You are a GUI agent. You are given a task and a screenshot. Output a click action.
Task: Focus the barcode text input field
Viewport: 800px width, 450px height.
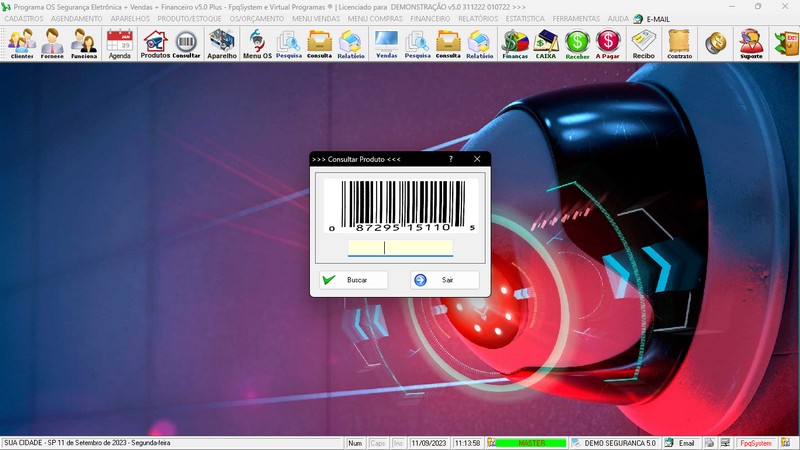click(400, 248)
